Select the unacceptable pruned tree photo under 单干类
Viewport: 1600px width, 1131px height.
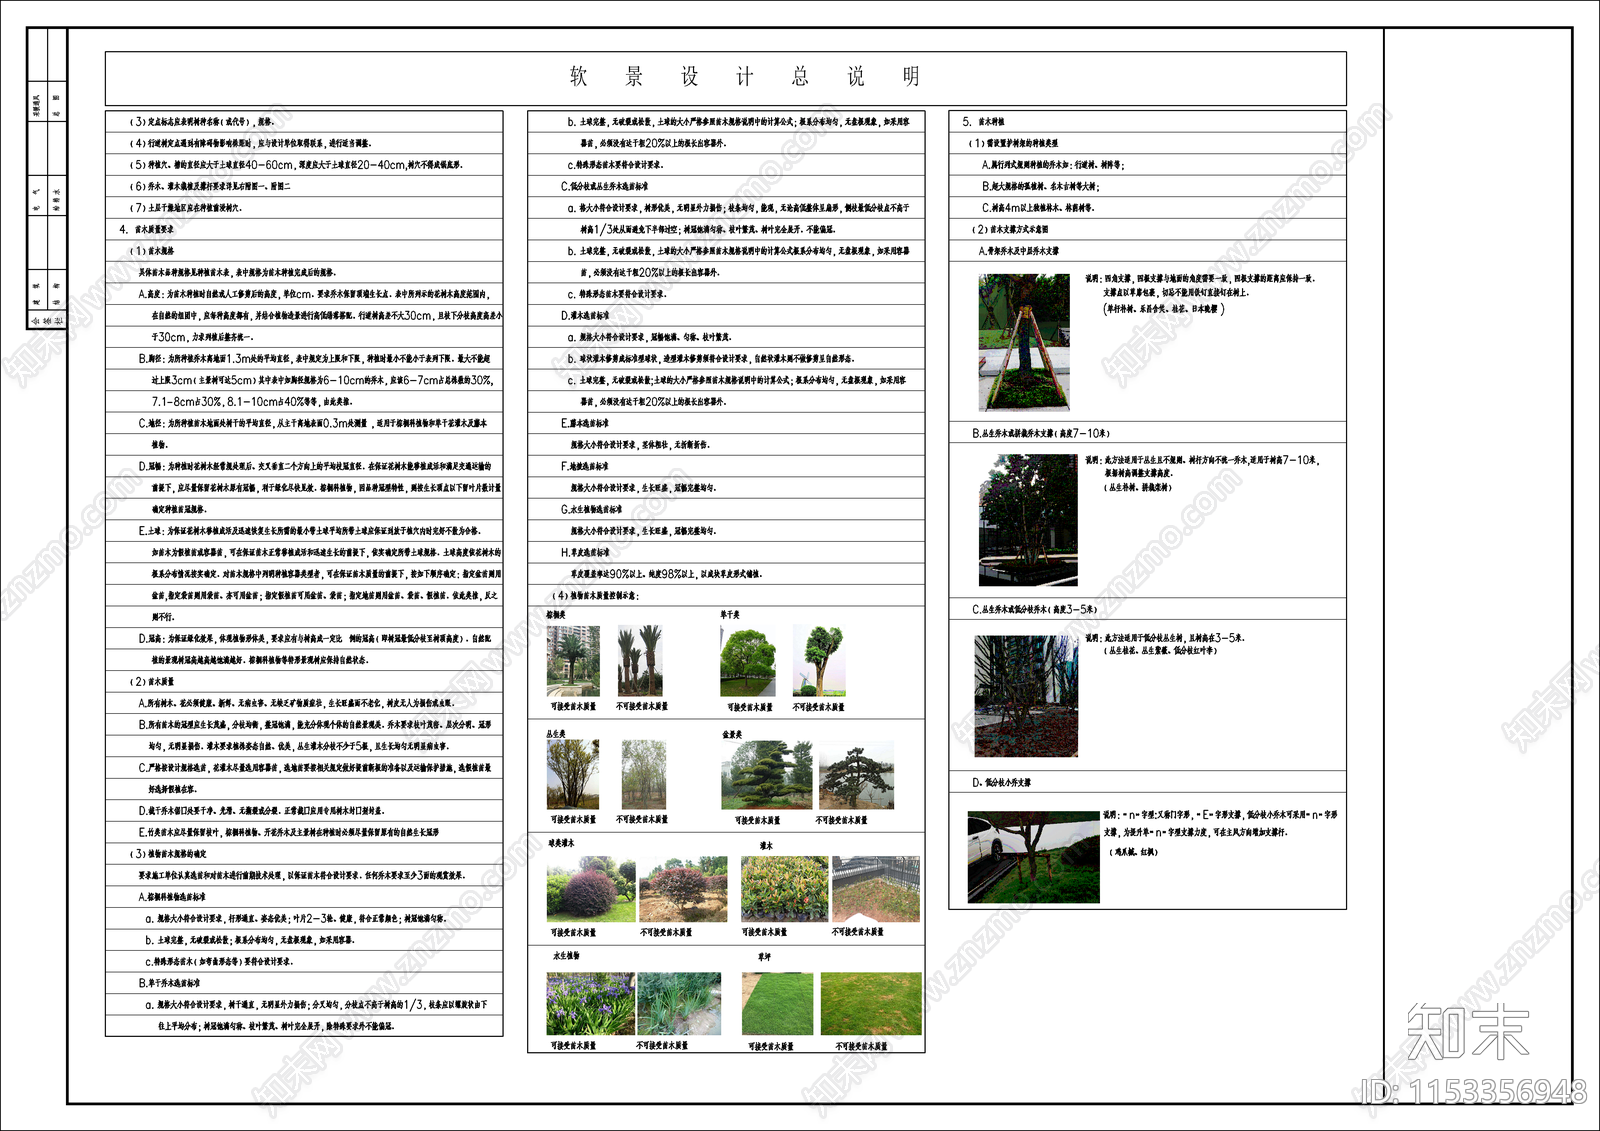pyautogui.click(x=819, y=661)
